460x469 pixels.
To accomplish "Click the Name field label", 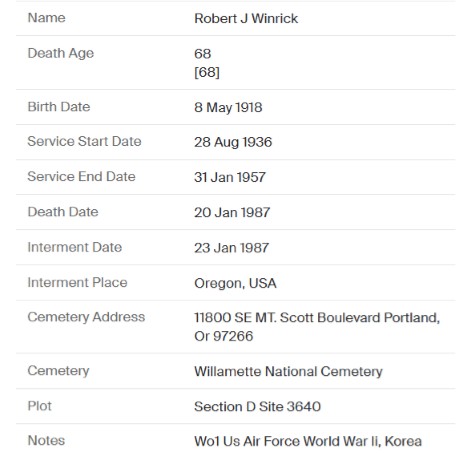I will 46,18.
